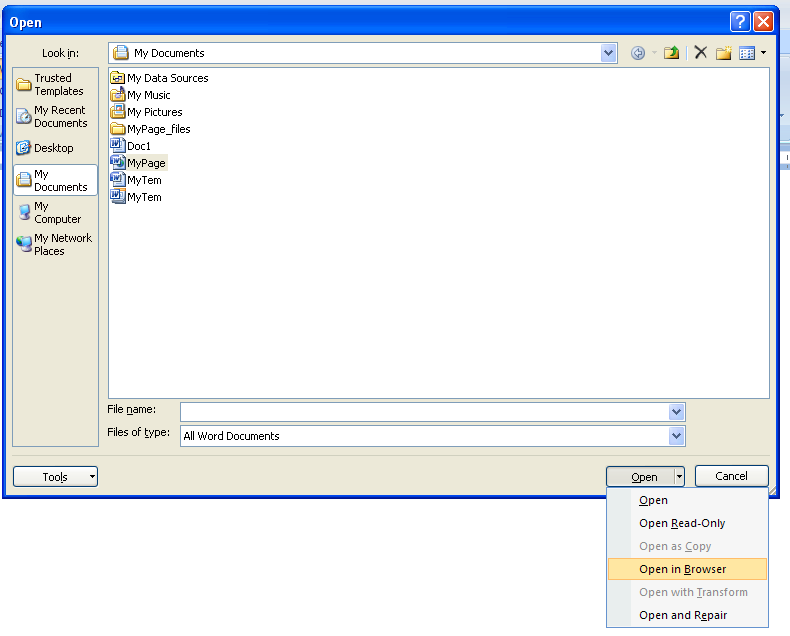Select the MyPage_files folder name

click(159, 129)
